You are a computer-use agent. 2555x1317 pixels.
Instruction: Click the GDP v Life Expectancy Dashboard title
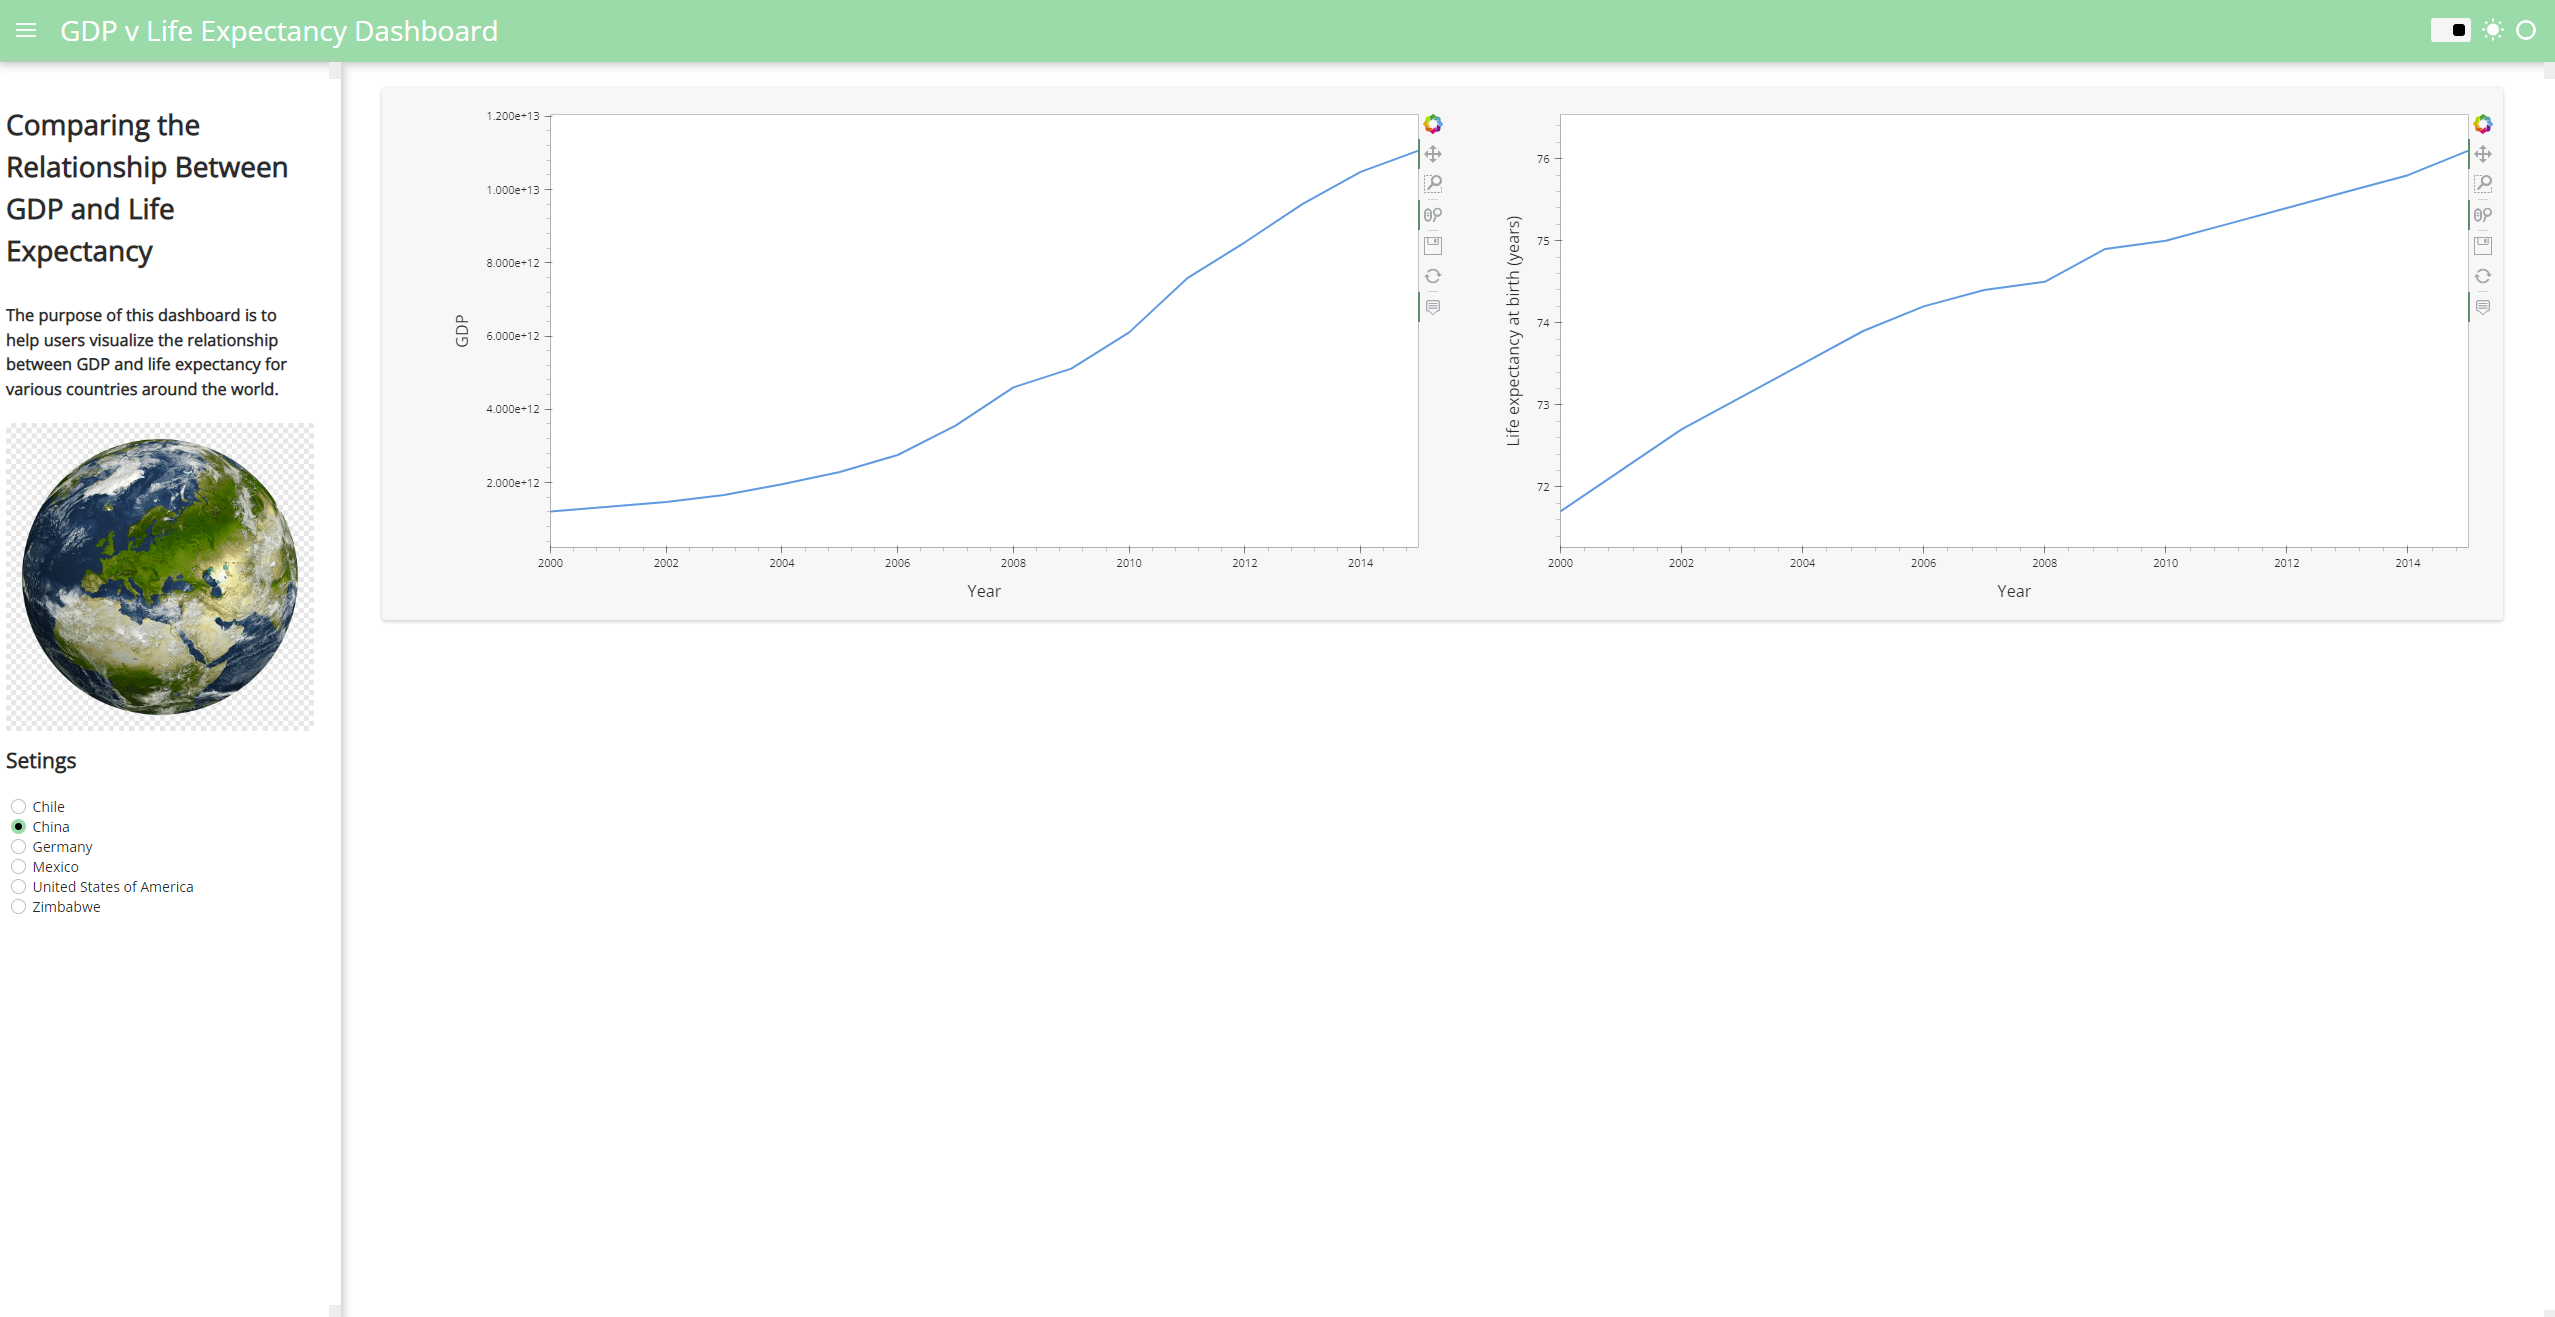(278, 31)
